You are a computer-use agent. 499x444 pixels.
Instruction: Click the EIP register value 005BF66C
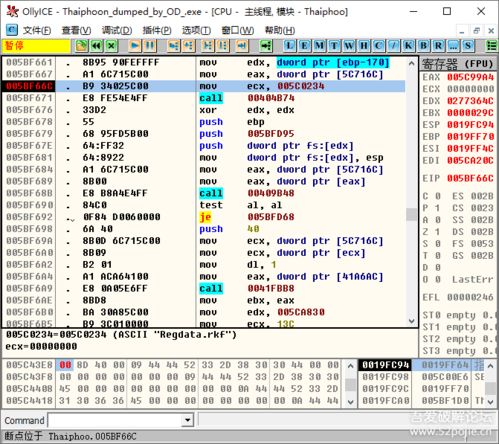coord(470,178)
